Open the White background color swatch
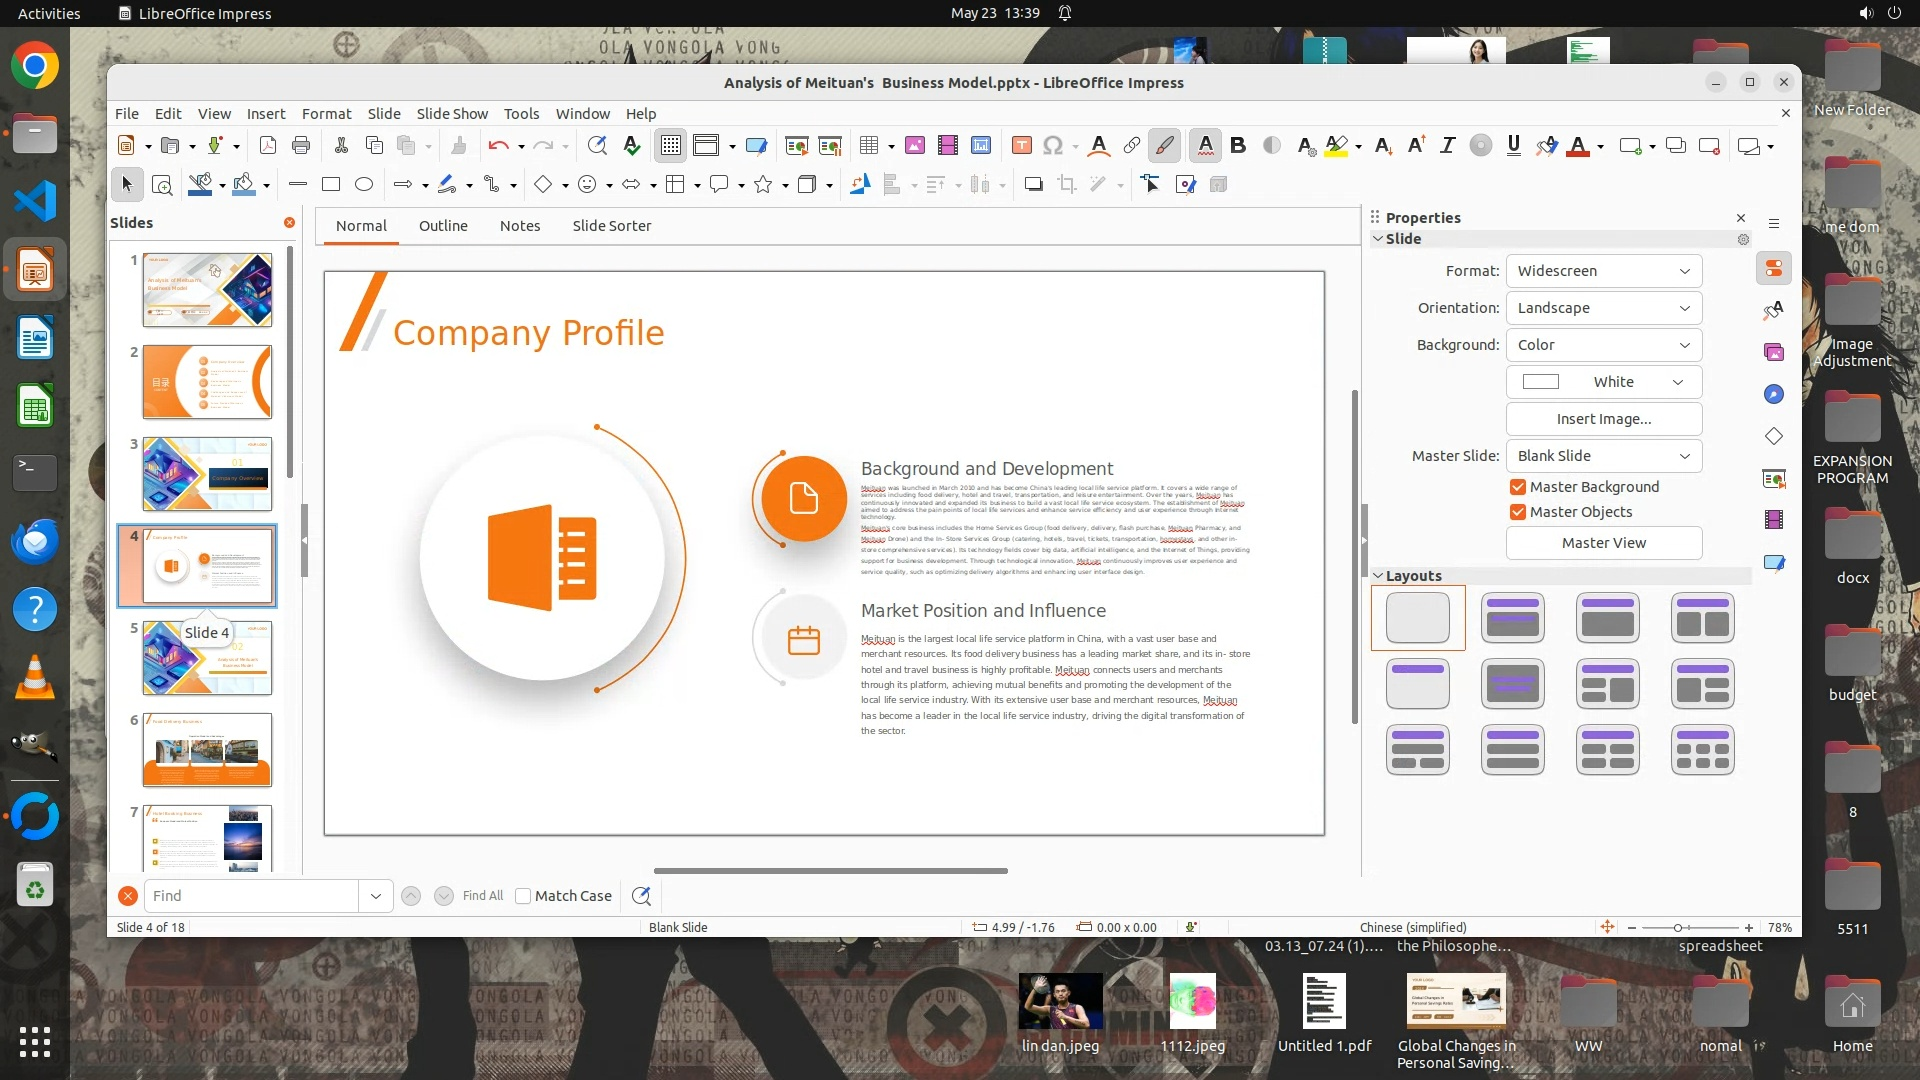Screen dimensions: 1920x1080 click(1603, 382)
